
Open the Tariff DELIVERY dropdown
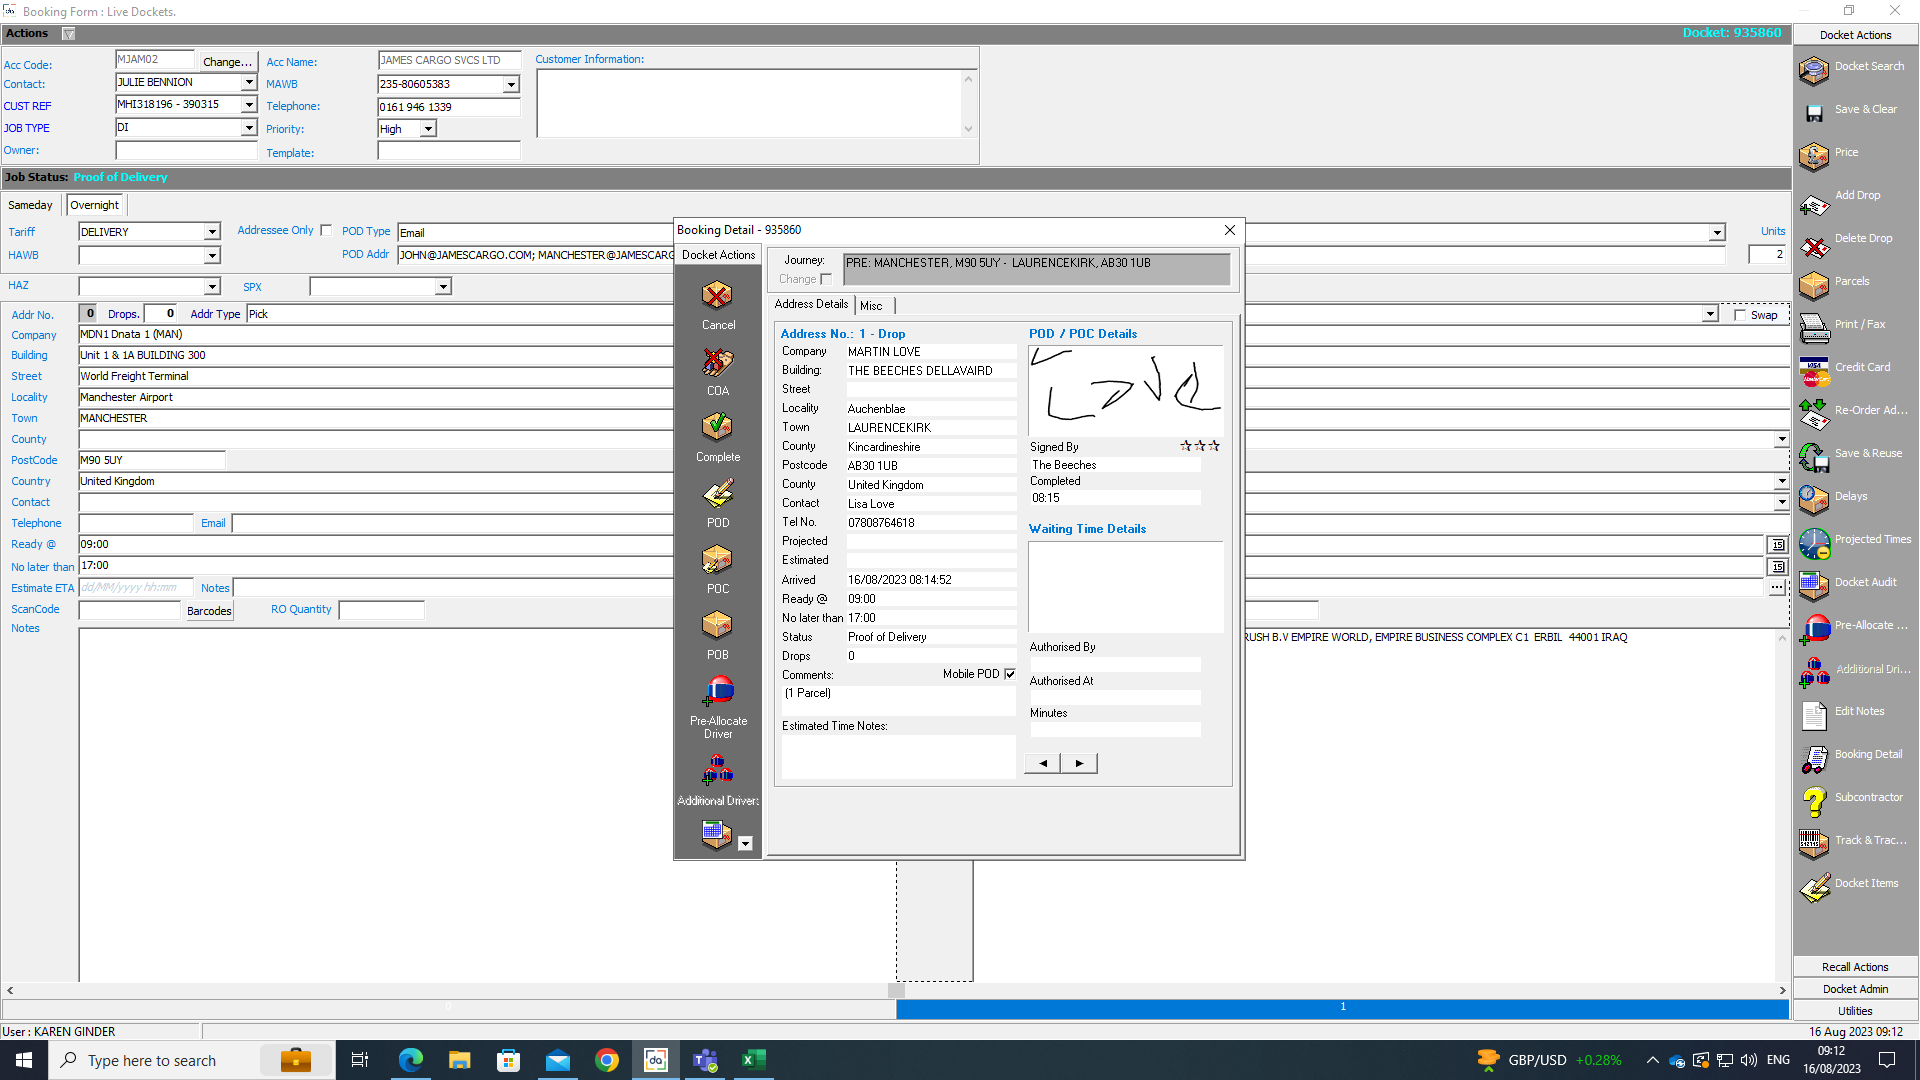pyautogui.click(x=212, y=232)
